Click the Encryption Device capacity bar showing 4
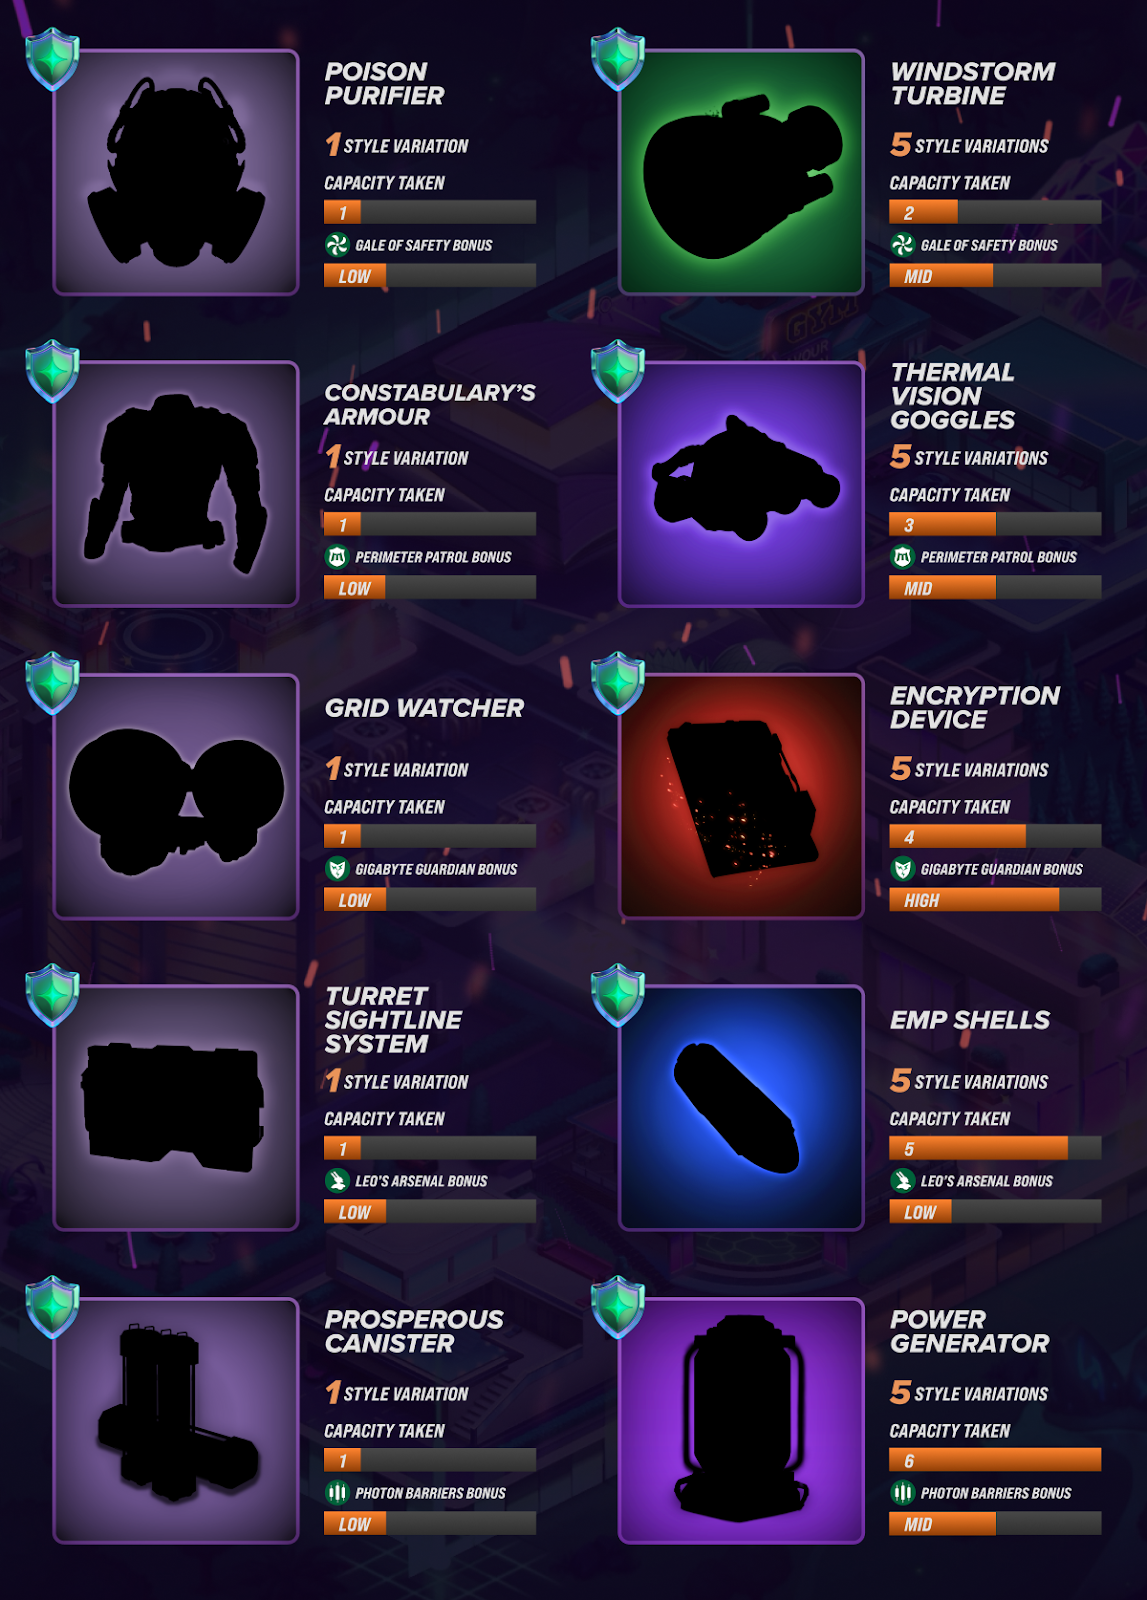 (995, 836)
